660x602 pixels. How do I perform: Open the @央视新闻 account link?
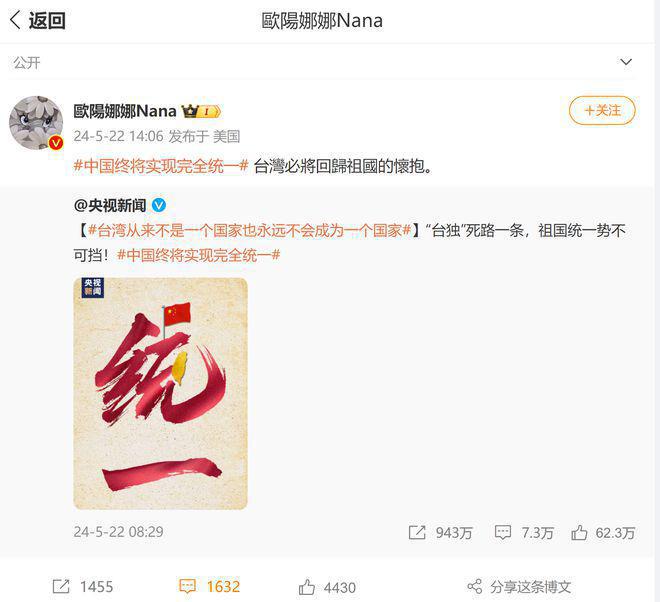tap(110, 205)
